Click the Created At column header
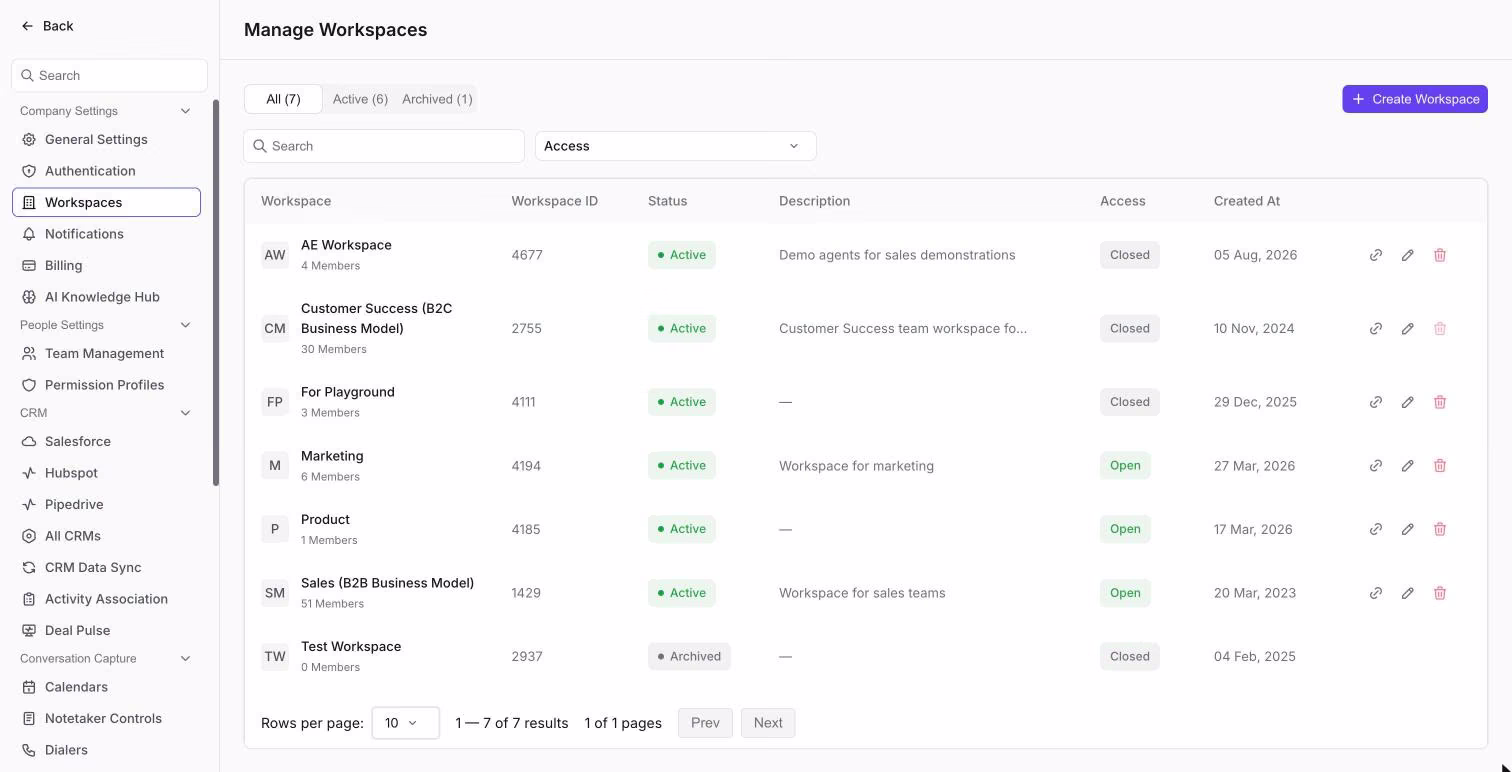The height and width of the screenshot is (772, 1512). [1247, 201]
